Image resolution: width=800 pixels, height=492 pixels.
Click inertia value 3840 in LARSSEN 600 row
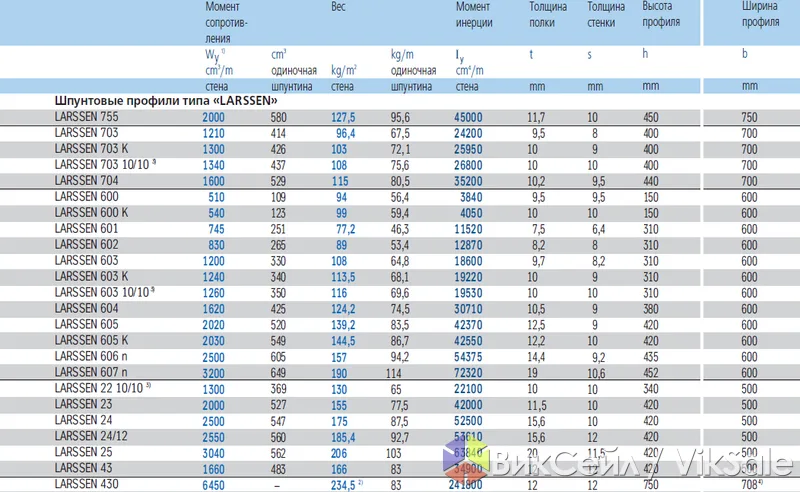point(471,197)
